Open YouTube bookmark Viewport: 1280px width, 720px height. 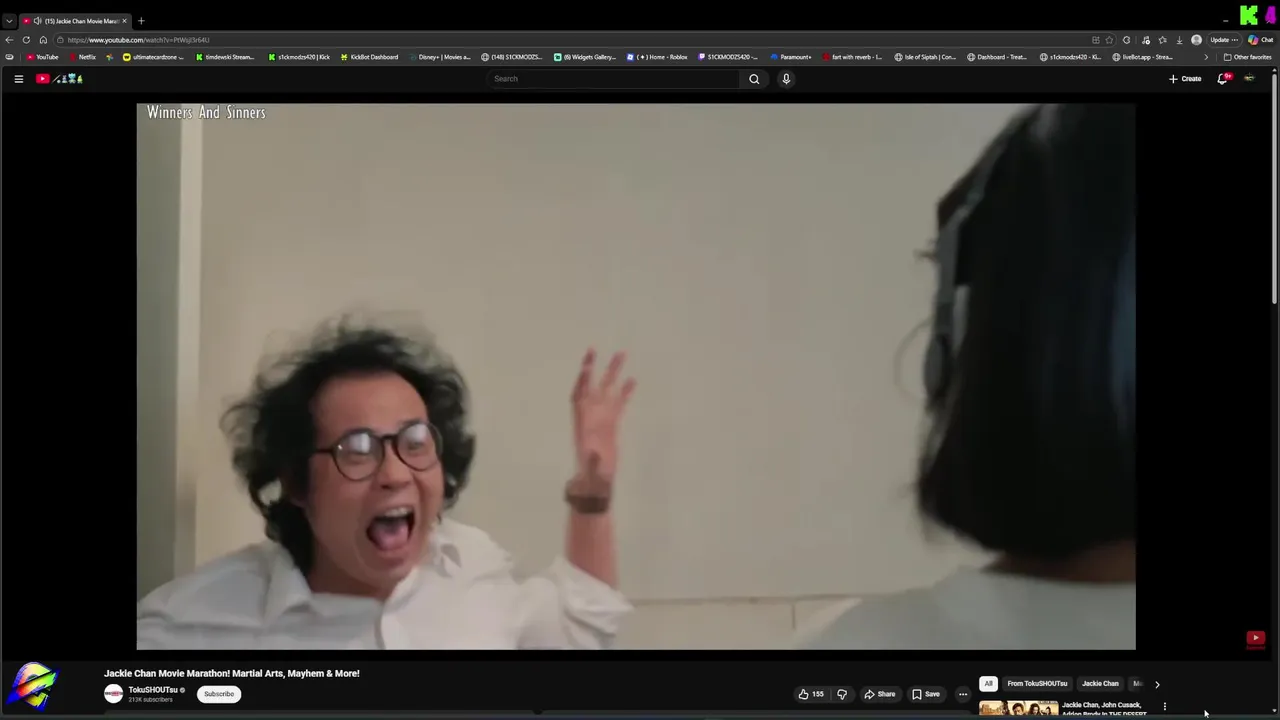click(x=42, y=57)
